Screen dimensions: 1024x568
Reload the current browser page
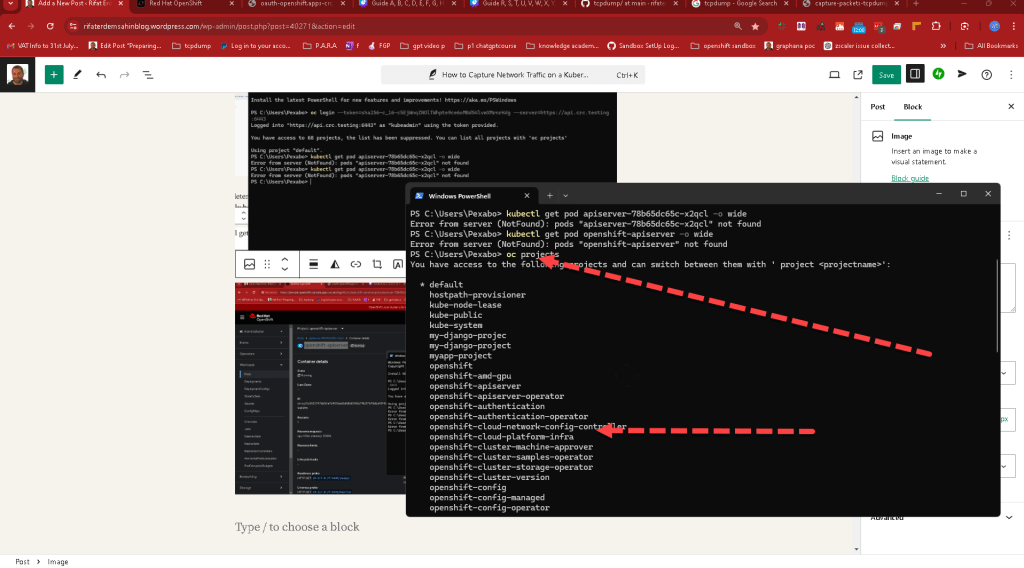tap(50, 26)
